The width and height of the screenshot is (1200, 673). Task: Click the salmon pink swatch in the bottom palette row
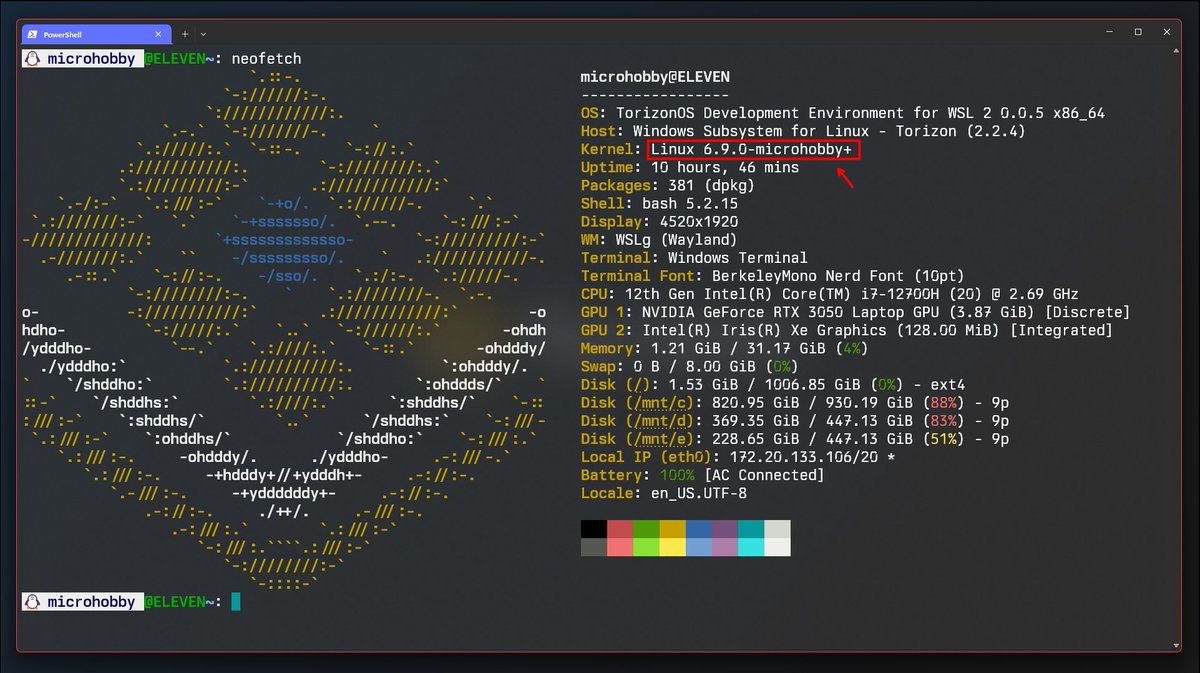(620, 547)
